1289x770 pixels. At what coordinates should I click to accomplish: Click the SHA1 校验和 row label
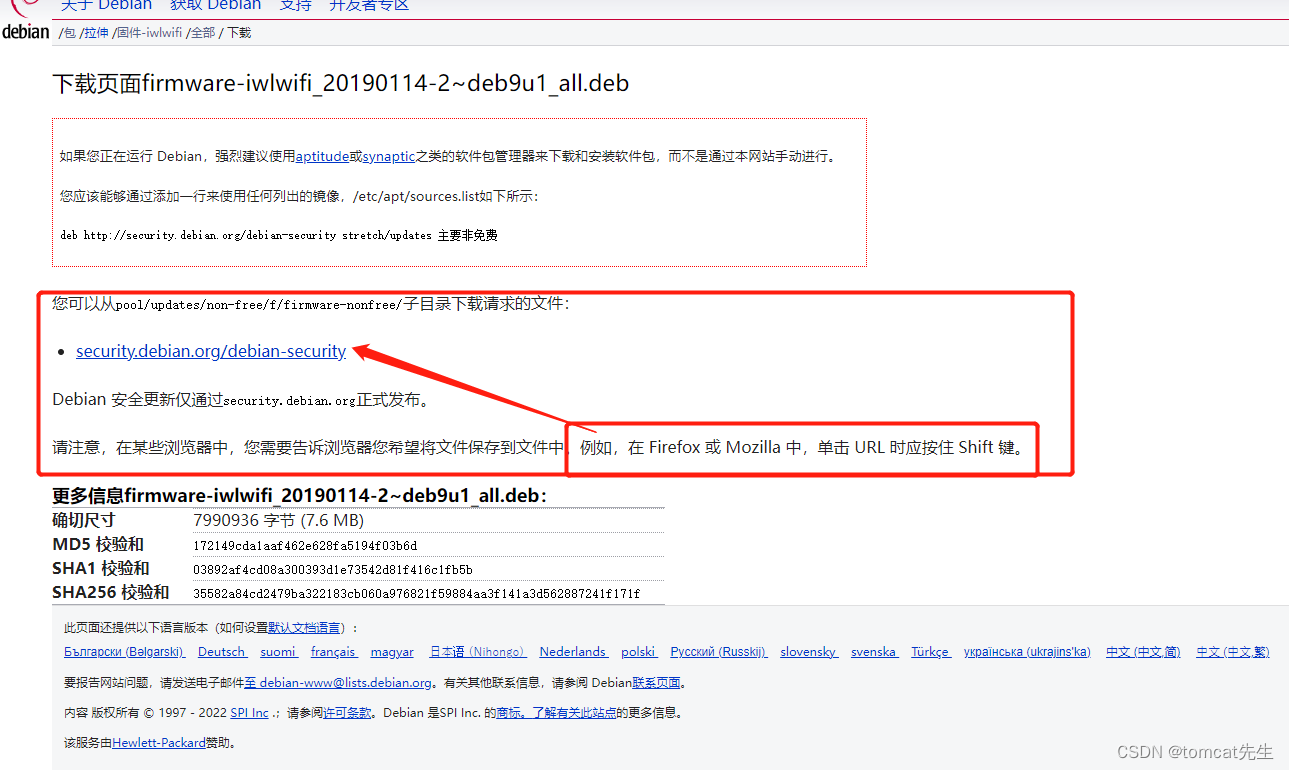click(x=100, y=569)
